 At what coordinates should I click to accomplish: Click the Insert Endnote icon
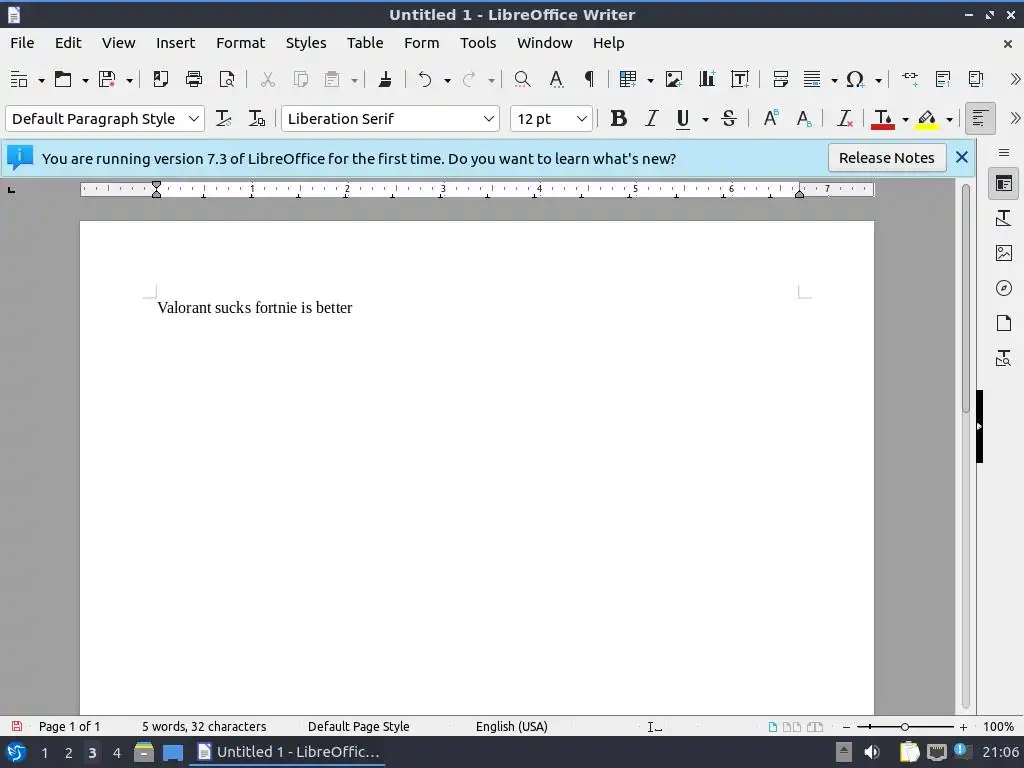976,80
